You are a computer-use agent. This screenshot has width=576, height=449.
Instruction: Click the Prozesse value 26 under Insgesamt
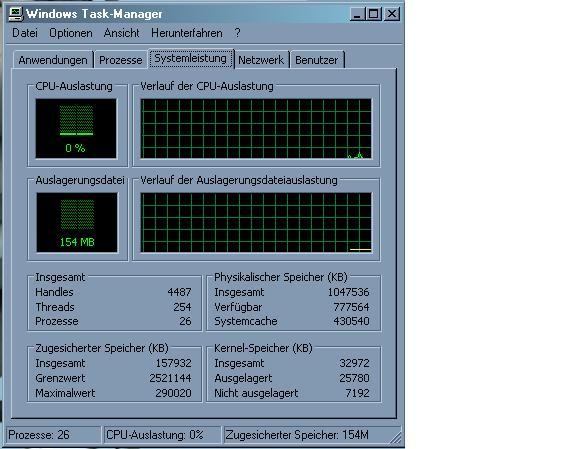(185, 321)
